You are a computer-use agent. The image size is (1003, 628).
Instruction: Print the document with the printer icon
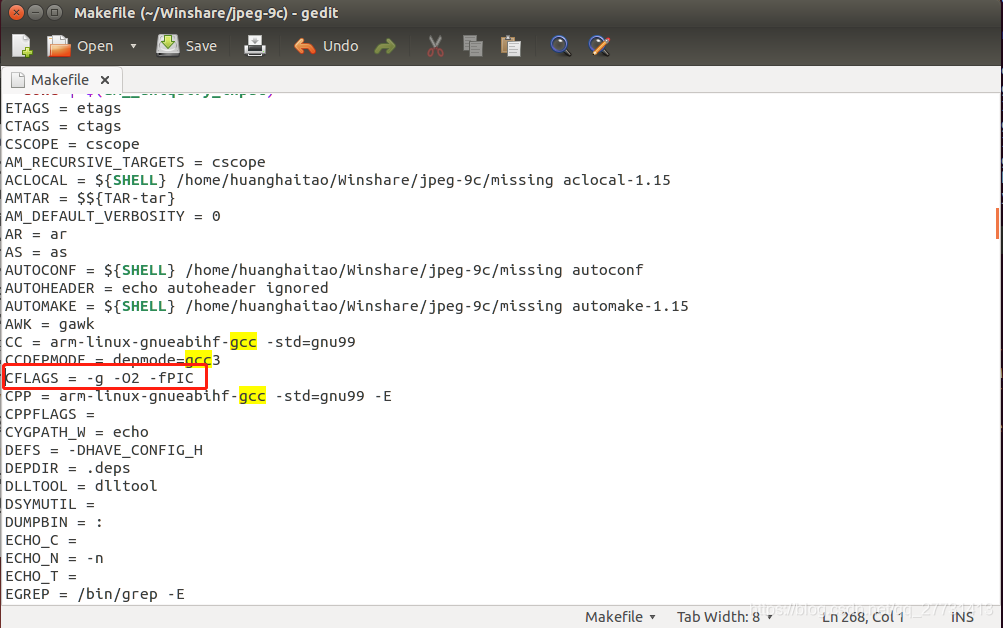coord(255,46)
